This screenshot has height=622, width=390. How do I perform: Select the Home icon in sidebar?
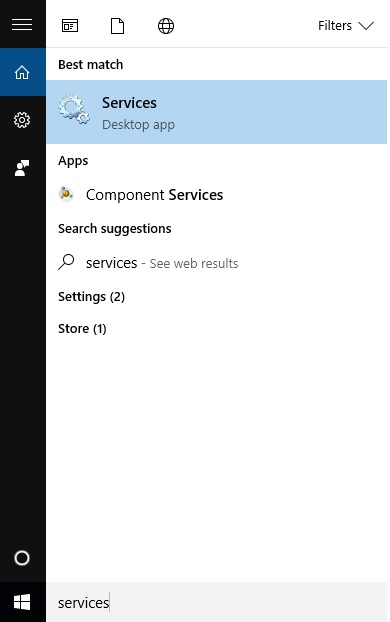(x=22, y=72)
